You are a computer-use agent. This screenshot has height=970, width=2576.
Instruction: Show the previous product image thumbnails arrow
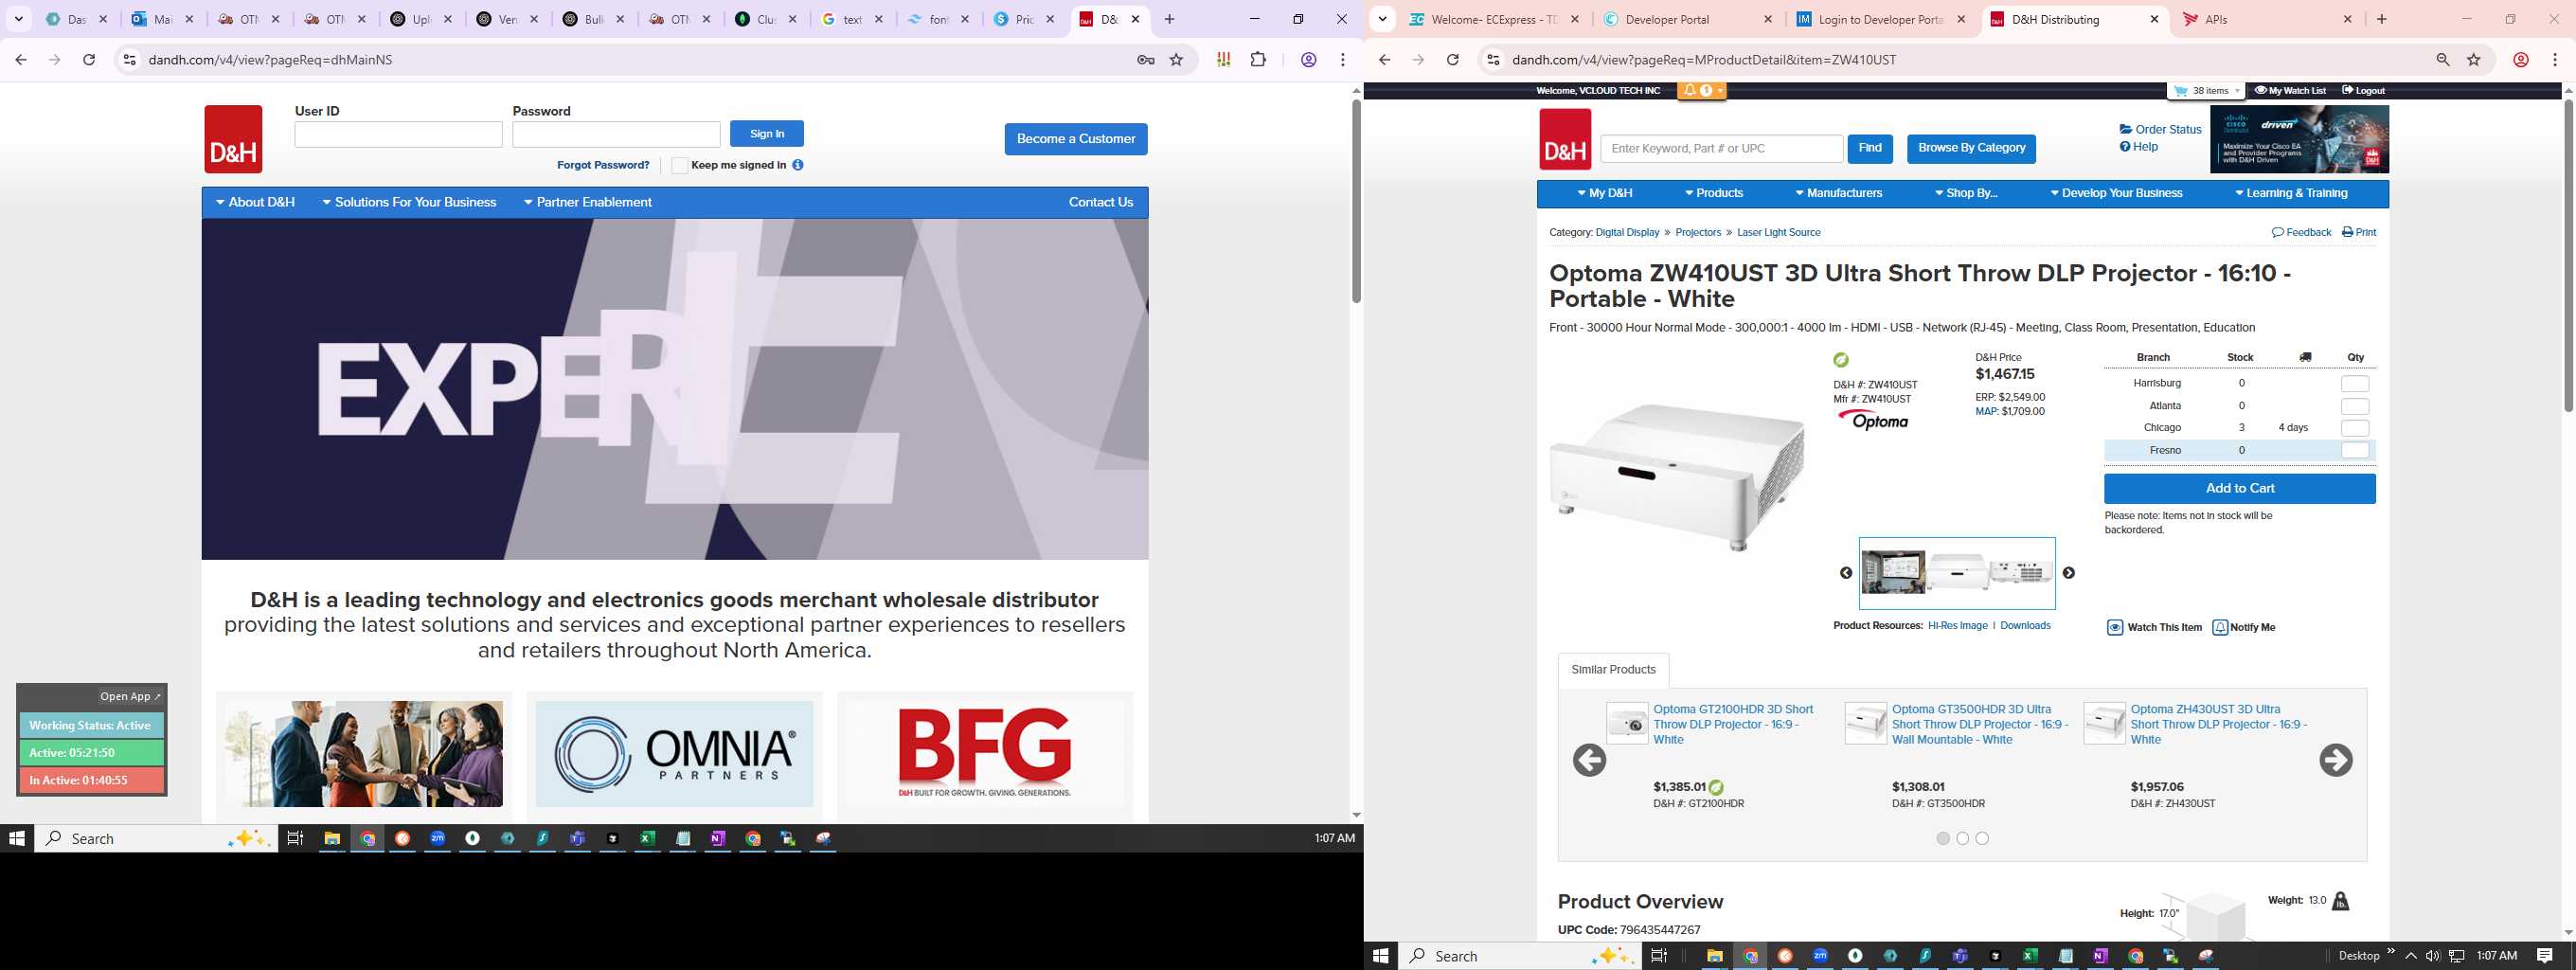coord(1846,573)
